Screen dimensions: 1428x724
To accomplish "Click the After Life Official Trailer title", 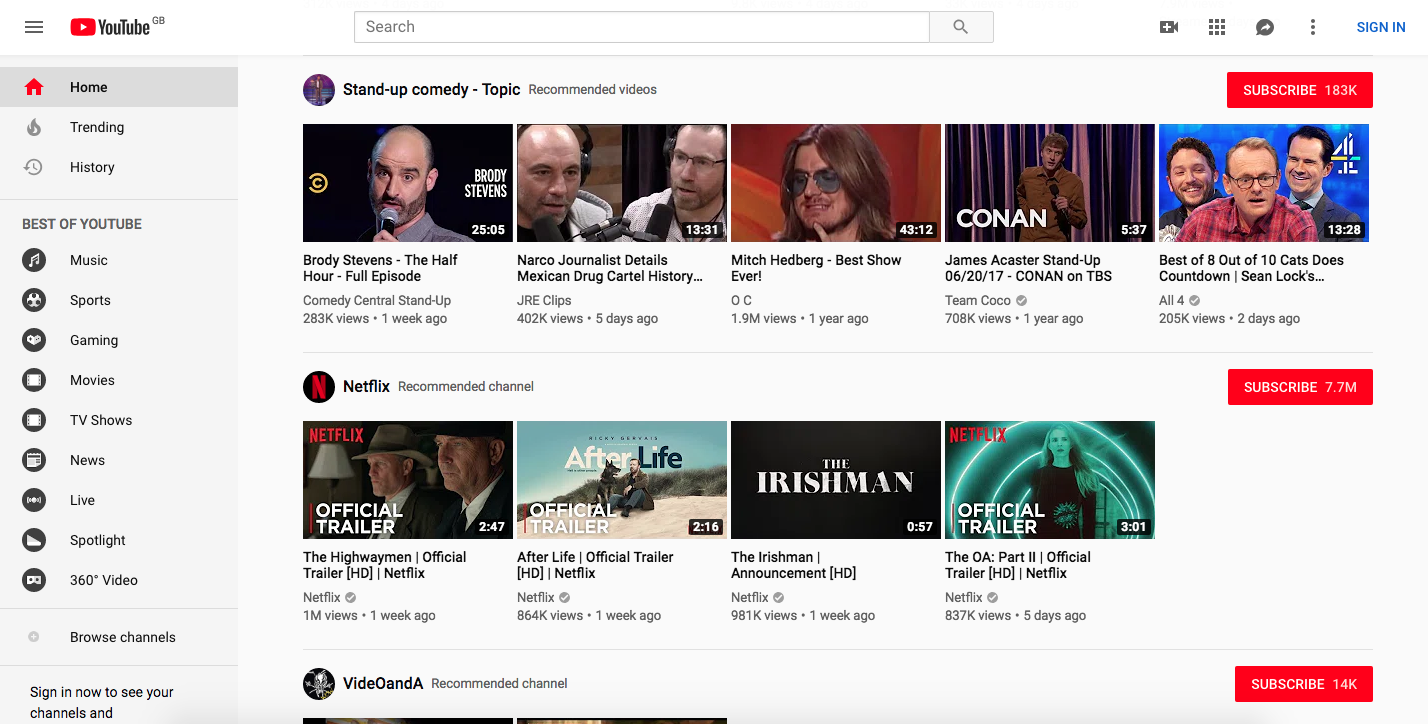I will coord(595,565).
